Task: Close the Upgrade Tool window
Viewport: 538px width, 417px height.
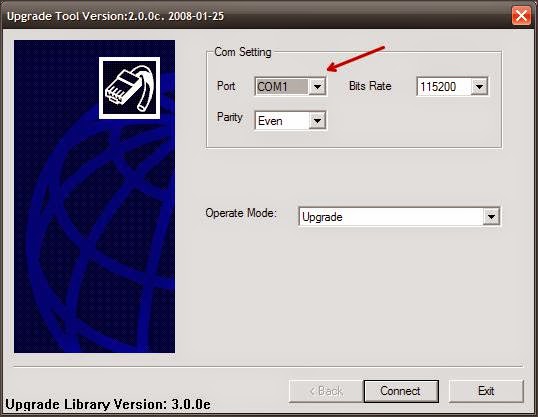Action: click(x=521, y=16)
